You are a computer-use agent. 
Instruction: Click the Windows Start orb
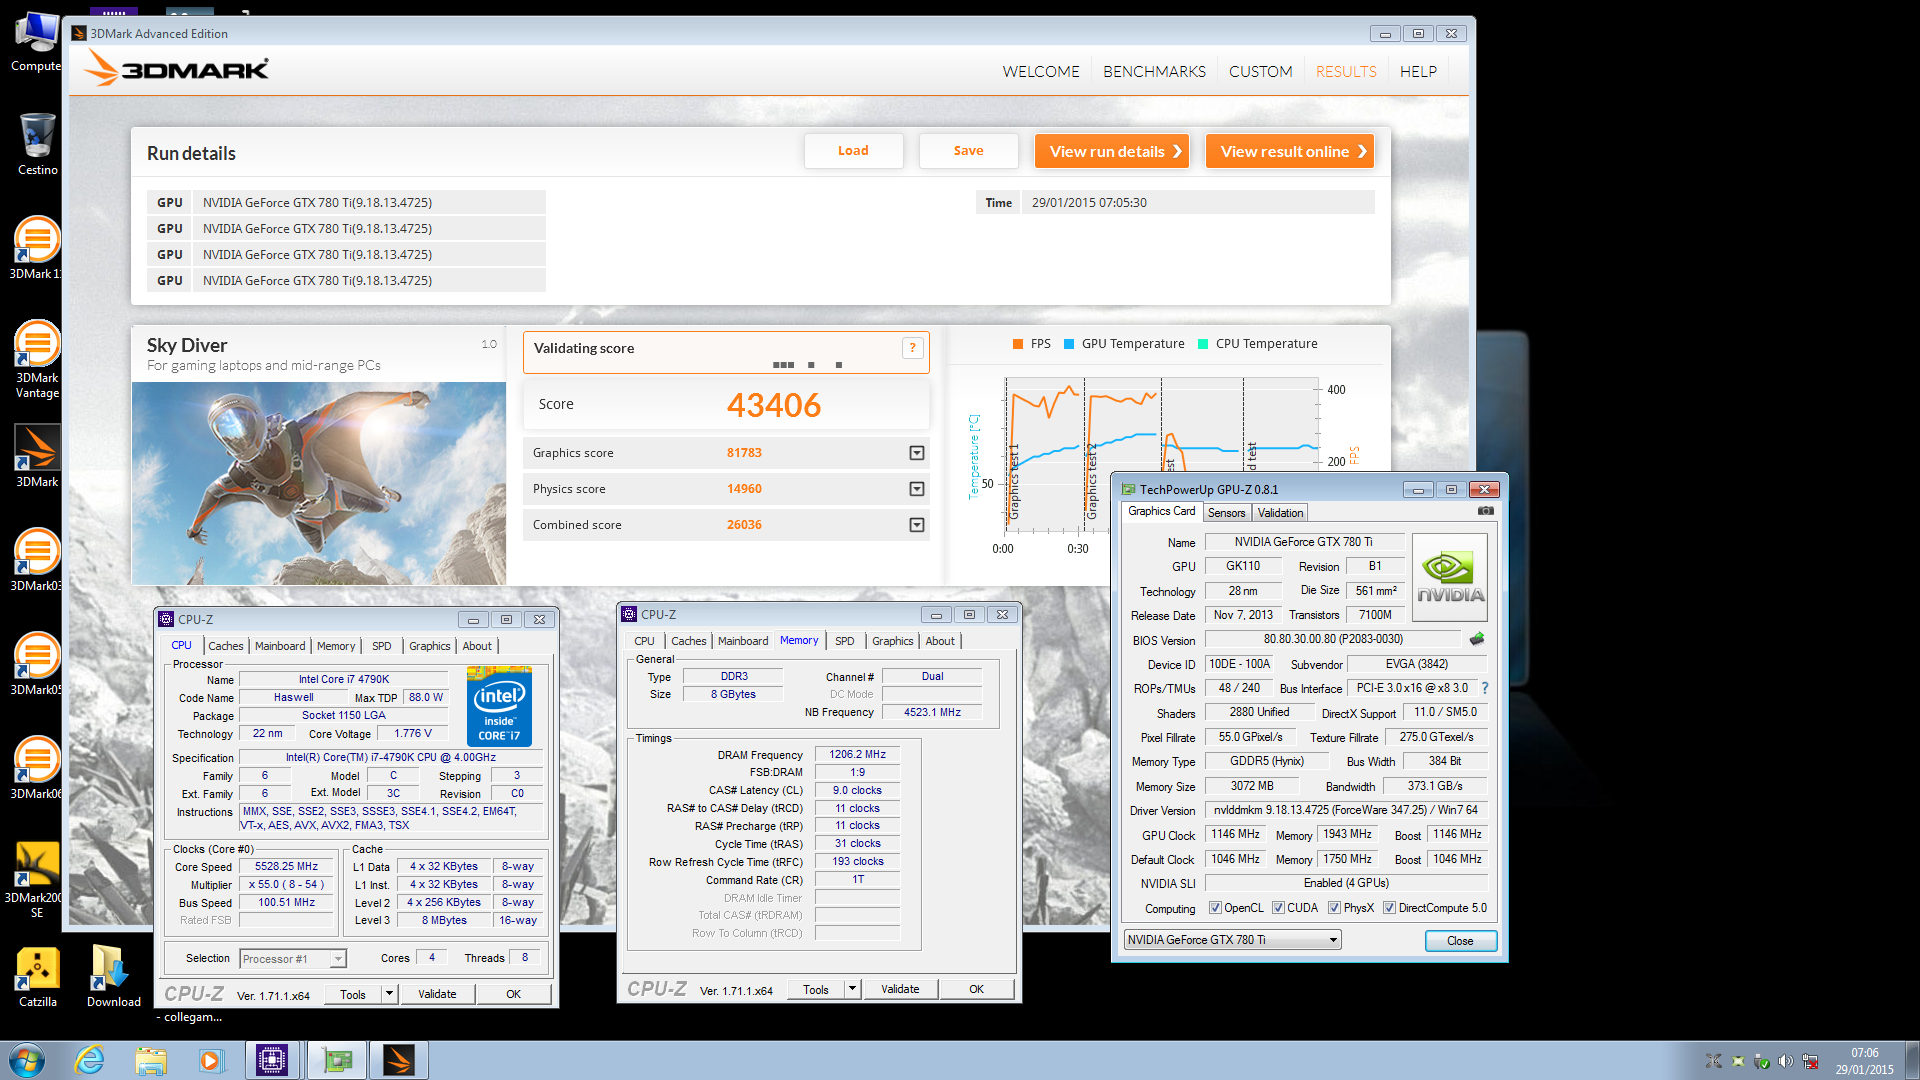[27, 1060]
